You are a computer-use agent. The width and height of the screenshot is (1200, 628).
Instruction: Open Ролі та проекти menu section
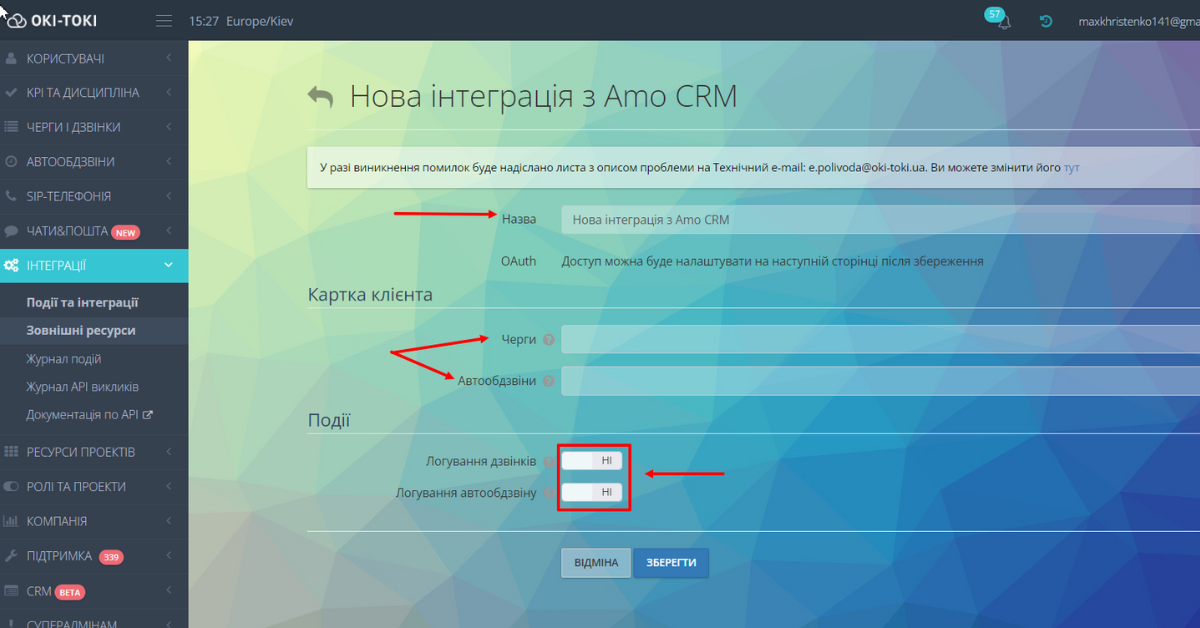[x=94, y=487]
